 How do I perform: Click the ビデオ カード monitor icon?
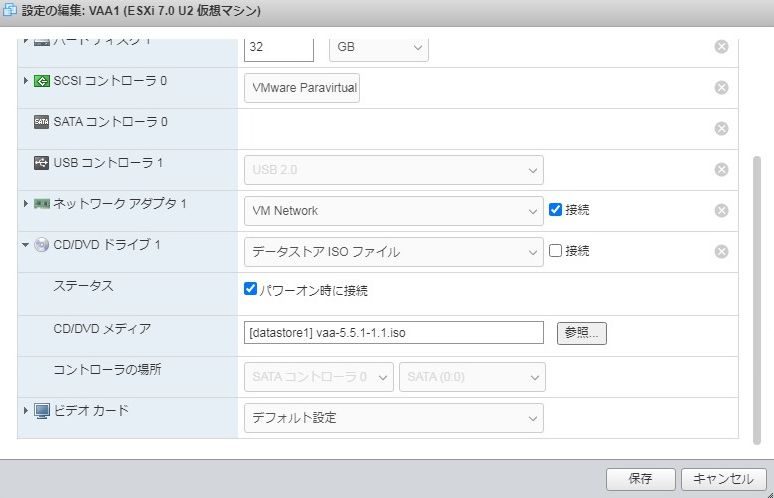(42, 411)
